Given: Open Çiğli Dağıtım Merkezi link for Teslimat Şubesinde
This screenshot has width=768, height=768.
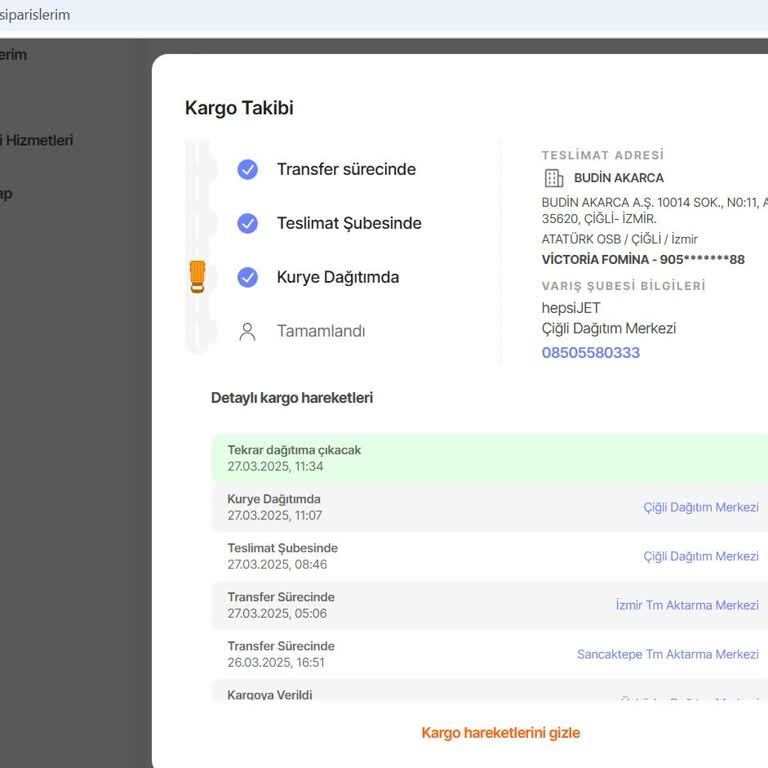Looking at the screenshot, I should 700,556.
